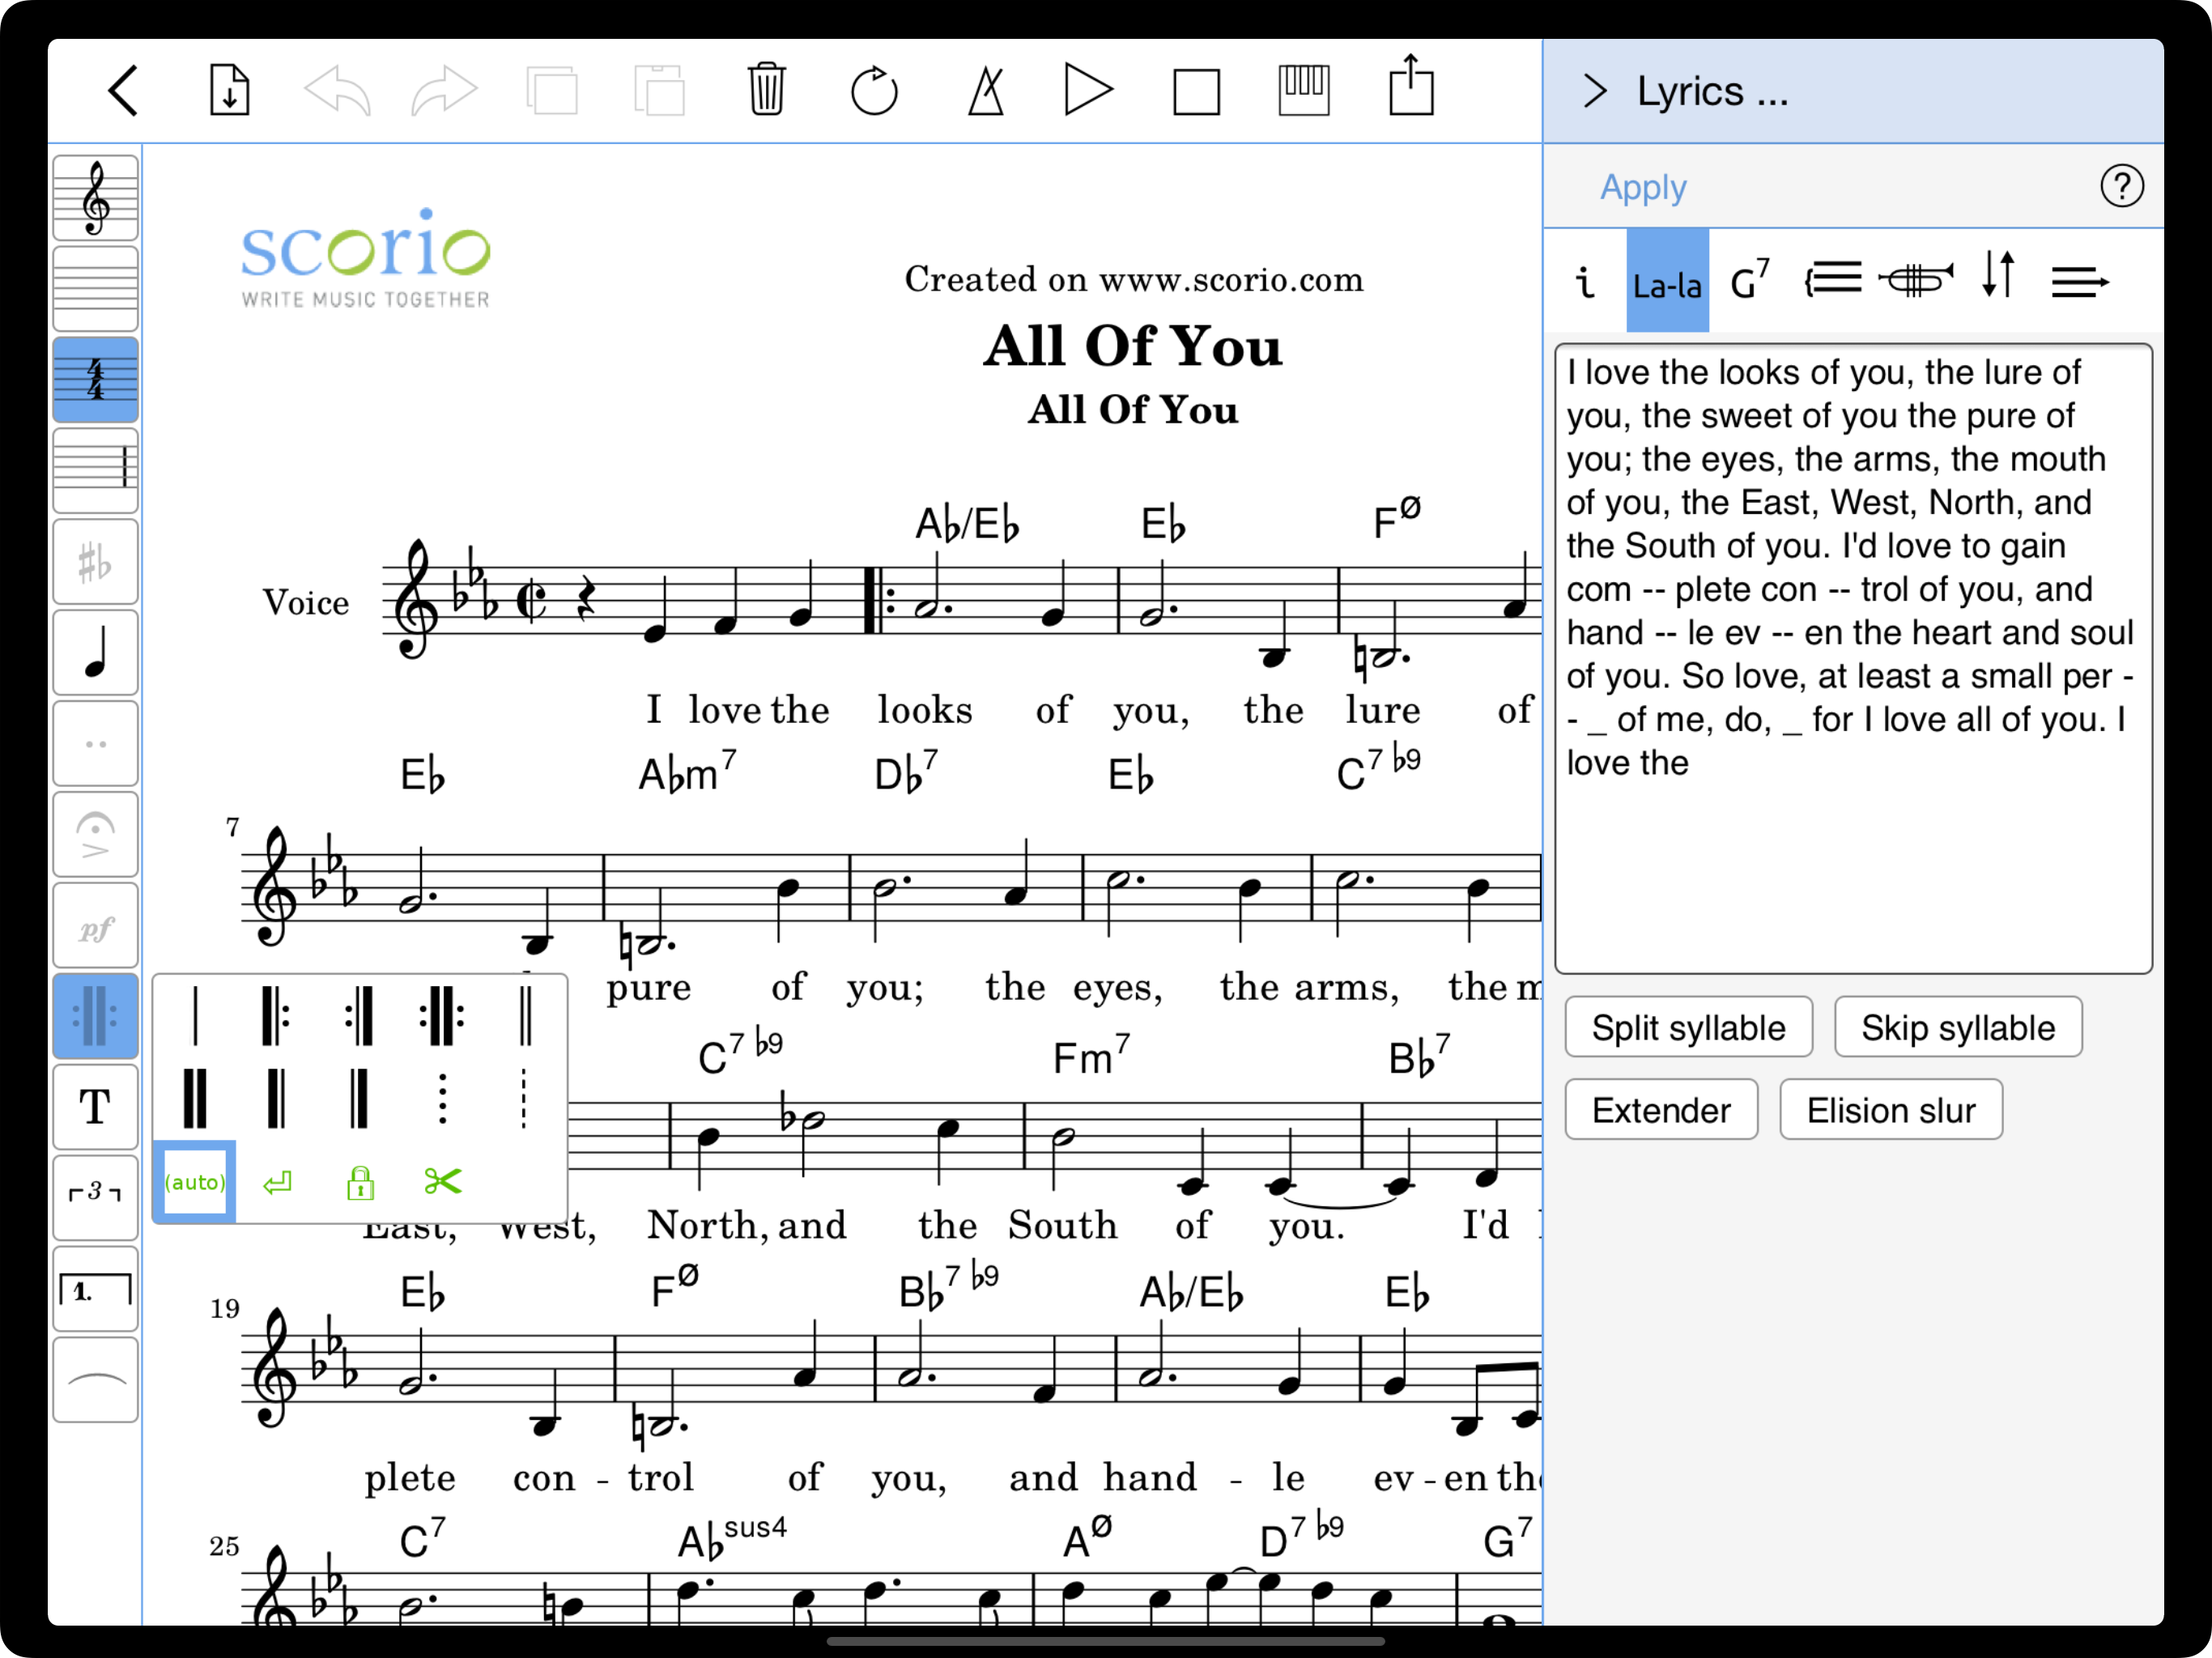Click the Elision slur button
The image size is (2212, 1658).
point(1891,1110)
